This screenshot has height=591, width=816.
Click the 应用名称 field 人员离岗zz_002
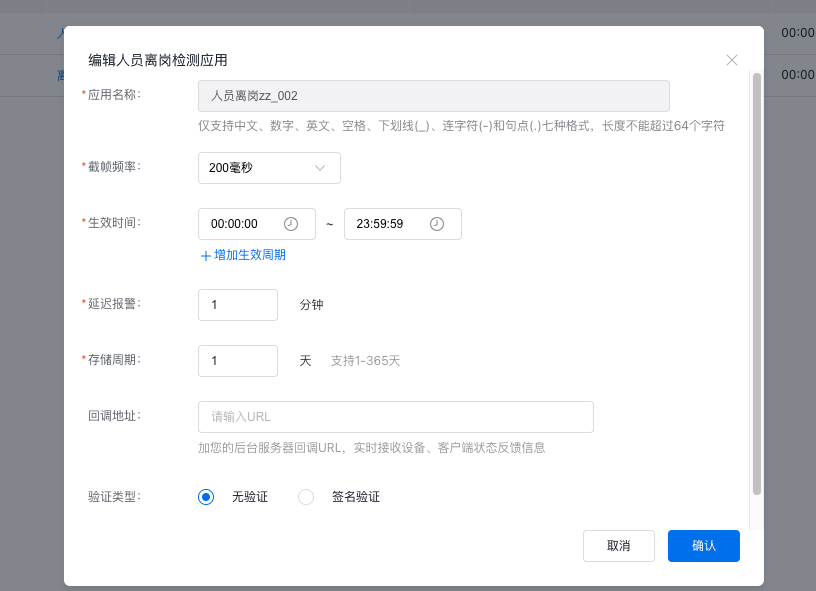(x=434, y=96)
